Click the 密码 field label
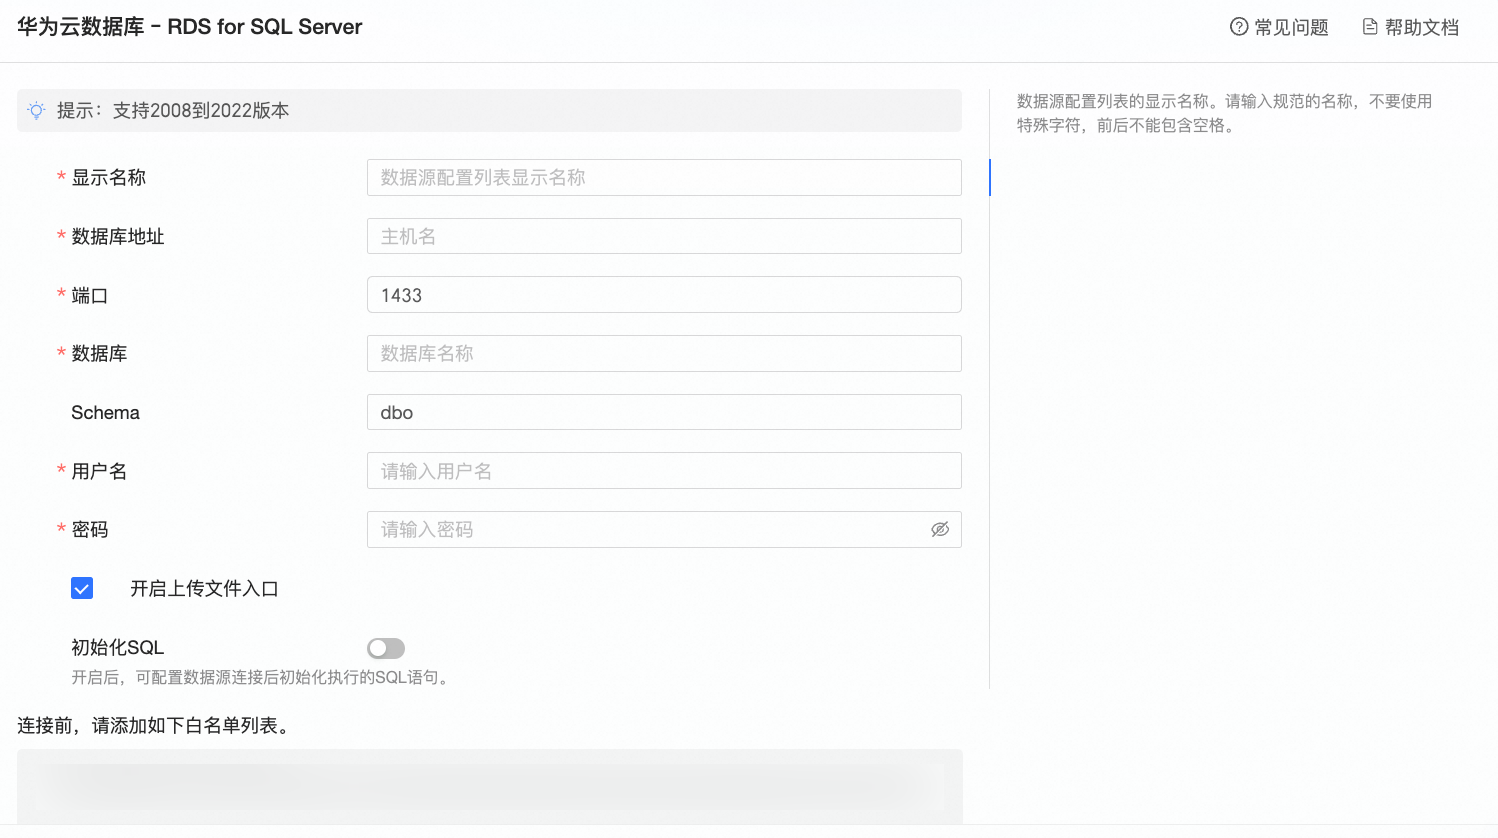1498x838 pixels. click(x=89, y=530)
